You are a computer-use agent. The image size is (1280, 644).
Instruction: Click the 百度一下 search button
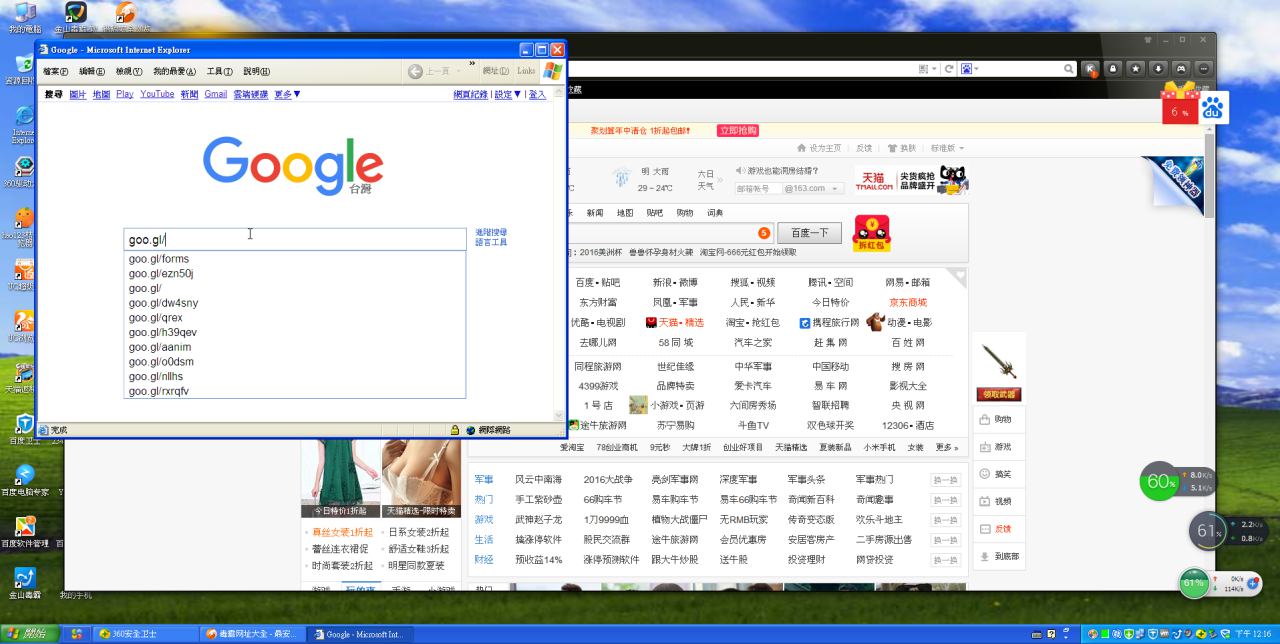pos(809,233)
